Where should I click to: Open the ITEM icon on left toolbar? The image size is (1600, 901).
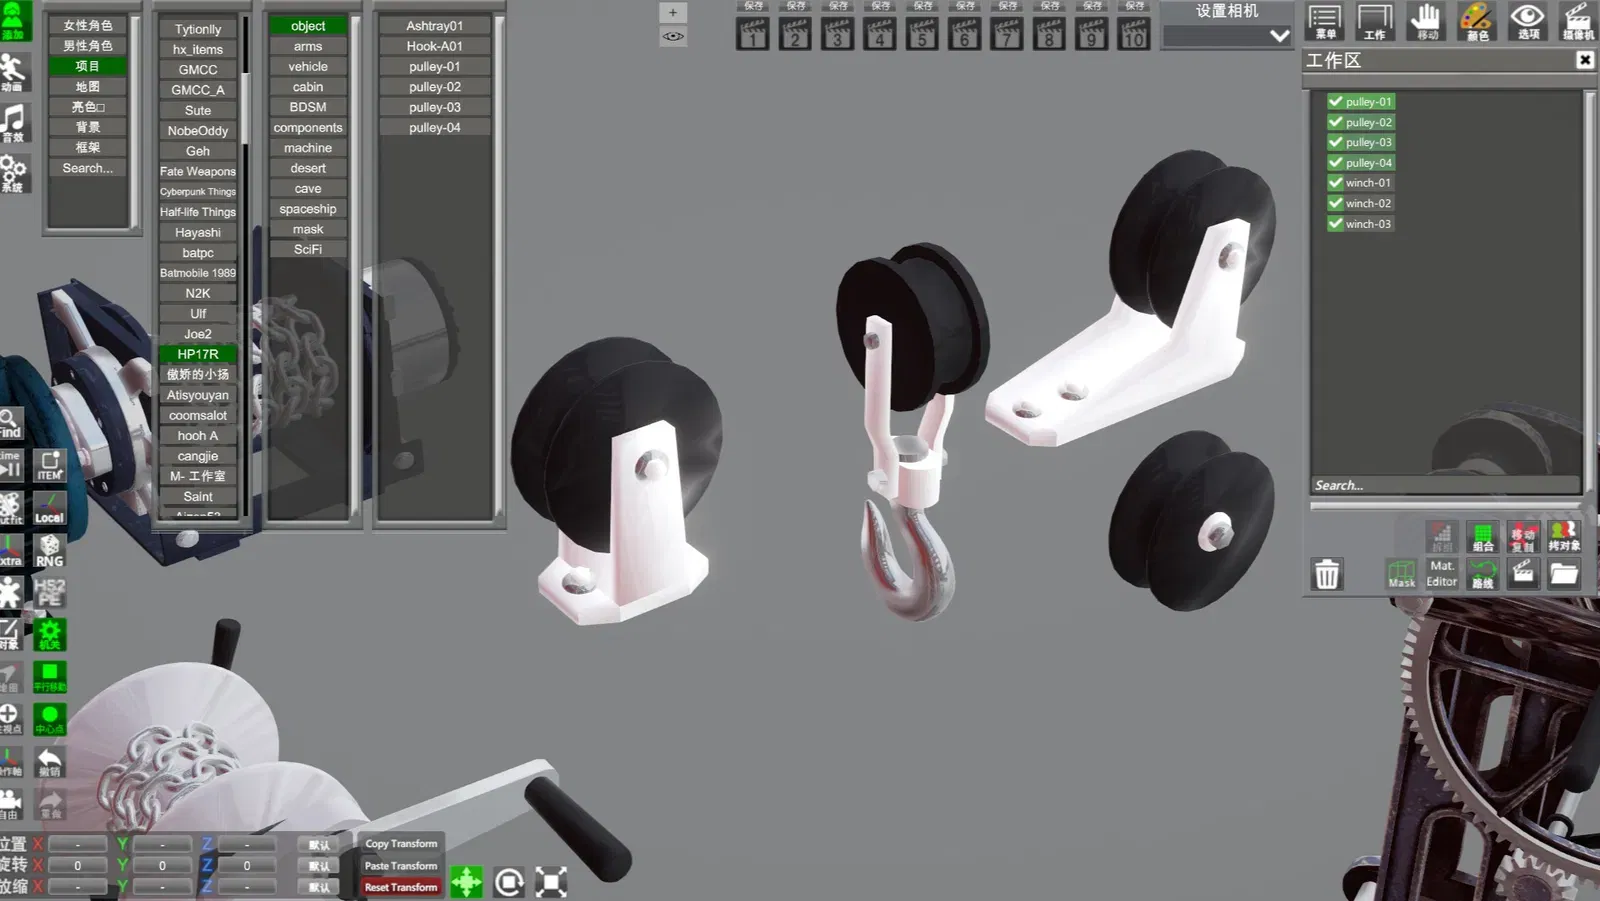click(49, 466)
